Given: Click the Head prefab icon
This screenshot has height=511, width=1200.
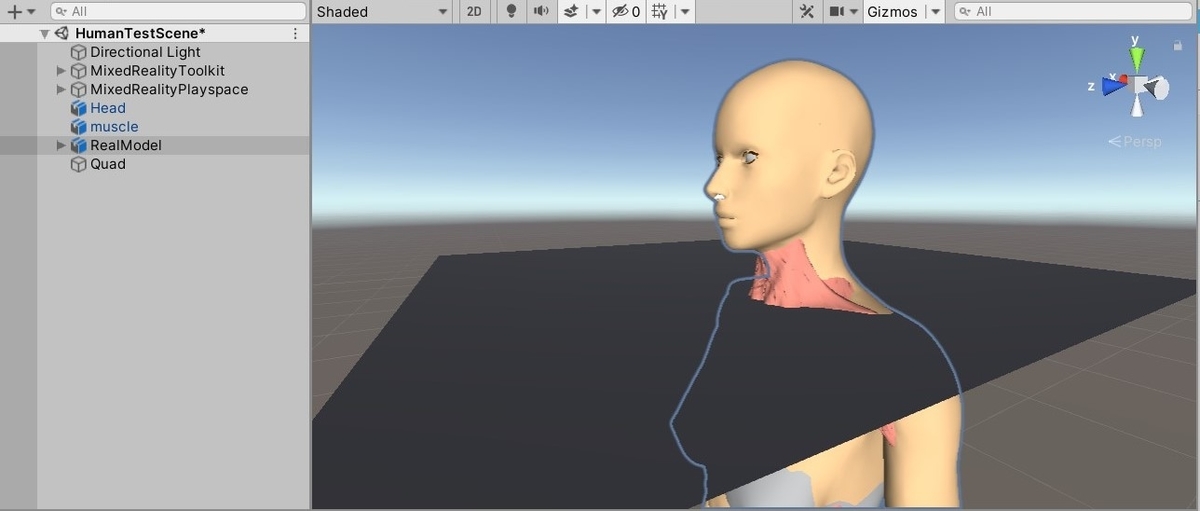Looking at the screenshot, I should tap(79, 108).
